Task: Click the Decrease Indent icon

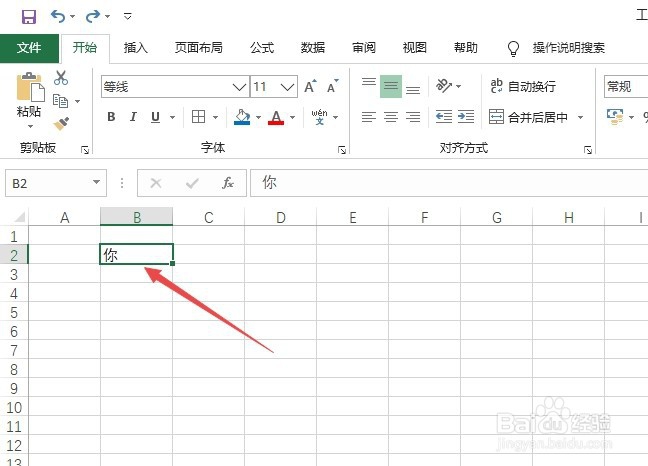Action: [444, 117]
